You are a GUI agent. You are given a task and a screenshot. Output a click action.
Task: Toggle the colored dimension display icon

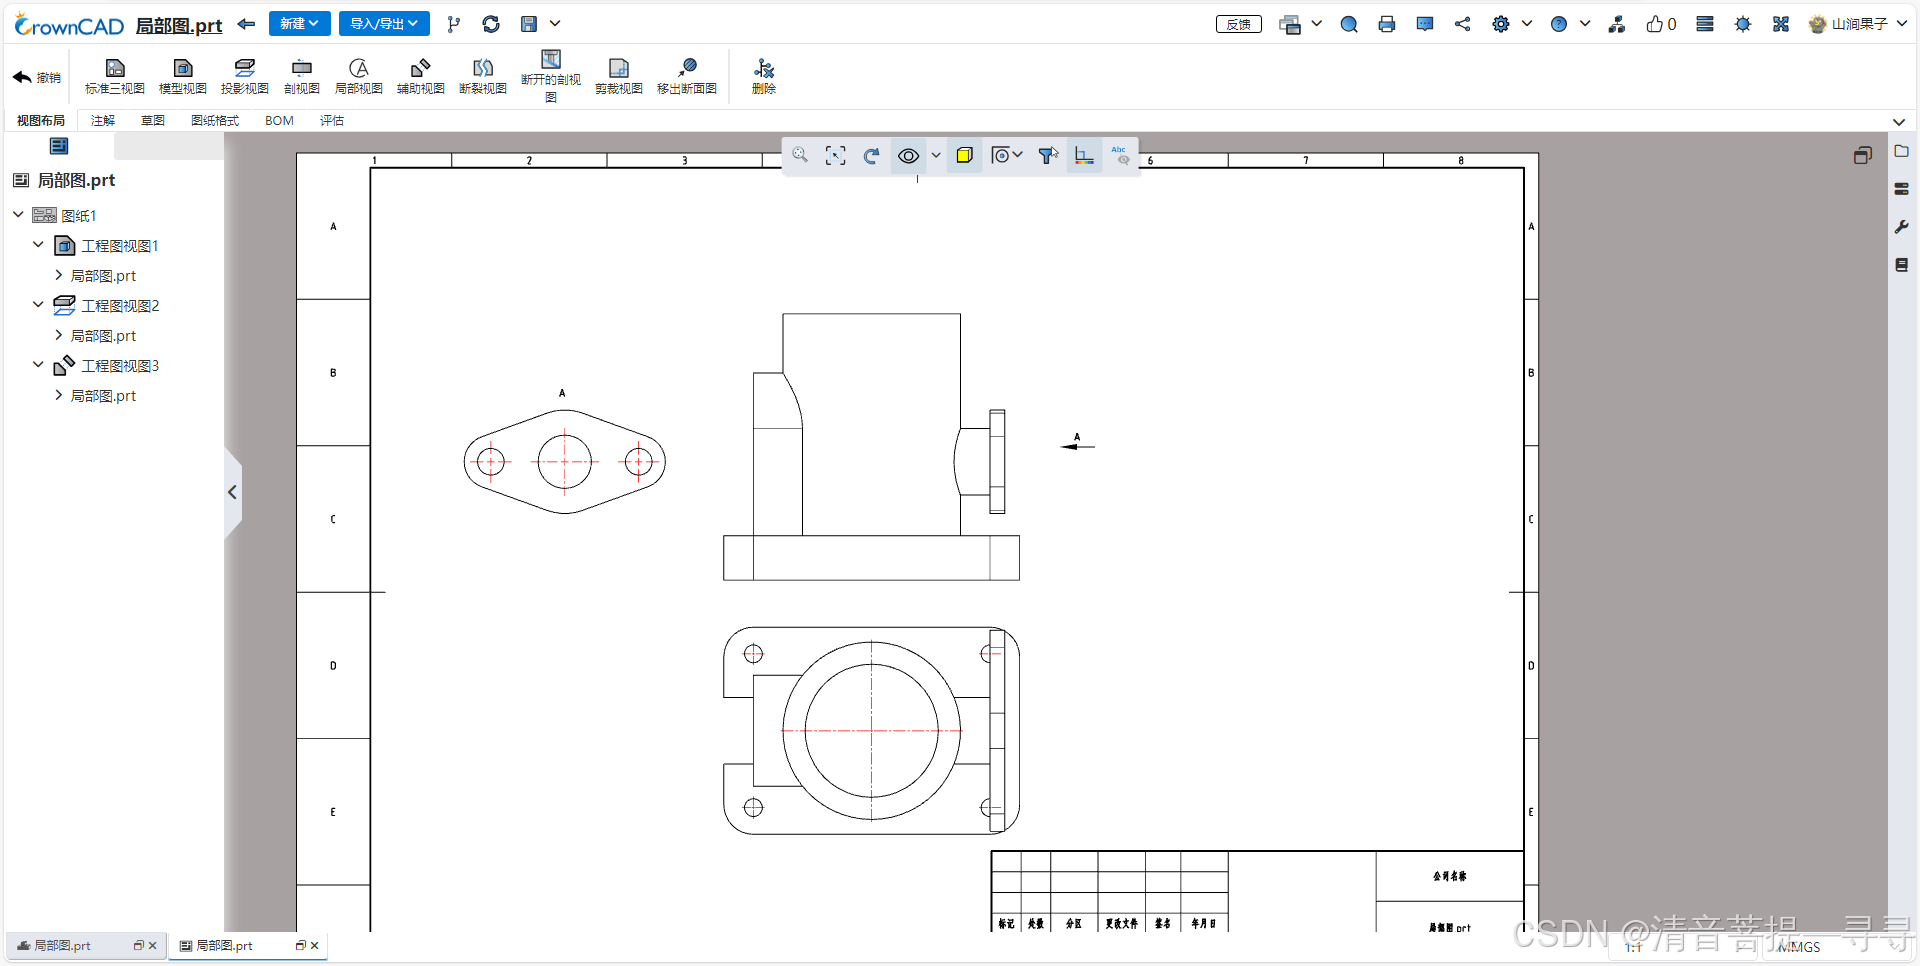pos(1084,155)
